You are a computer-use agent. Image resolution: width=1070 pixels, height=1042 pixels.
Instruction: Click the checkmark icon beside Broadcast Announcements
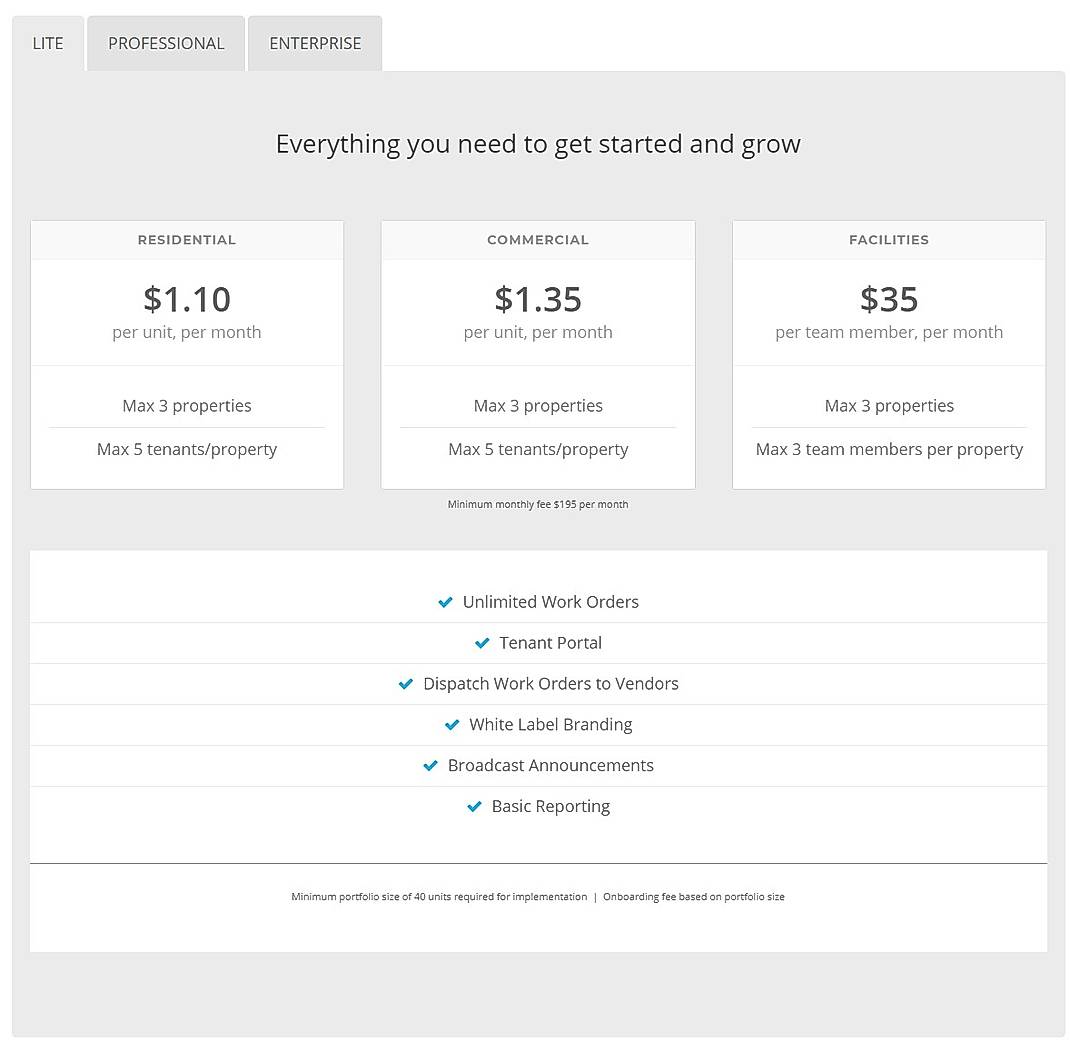(x=431, y=765)
